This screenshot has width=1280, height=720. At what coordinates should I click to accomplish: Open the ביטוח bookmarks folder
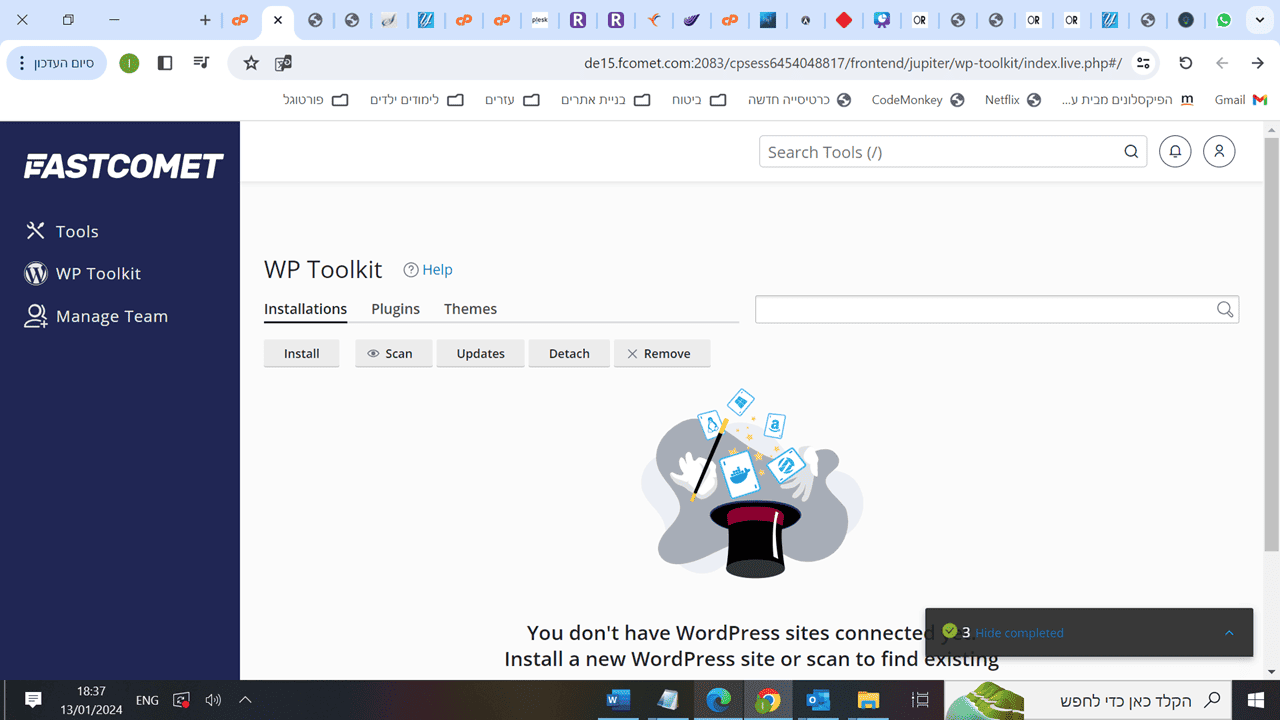[699, 100]
